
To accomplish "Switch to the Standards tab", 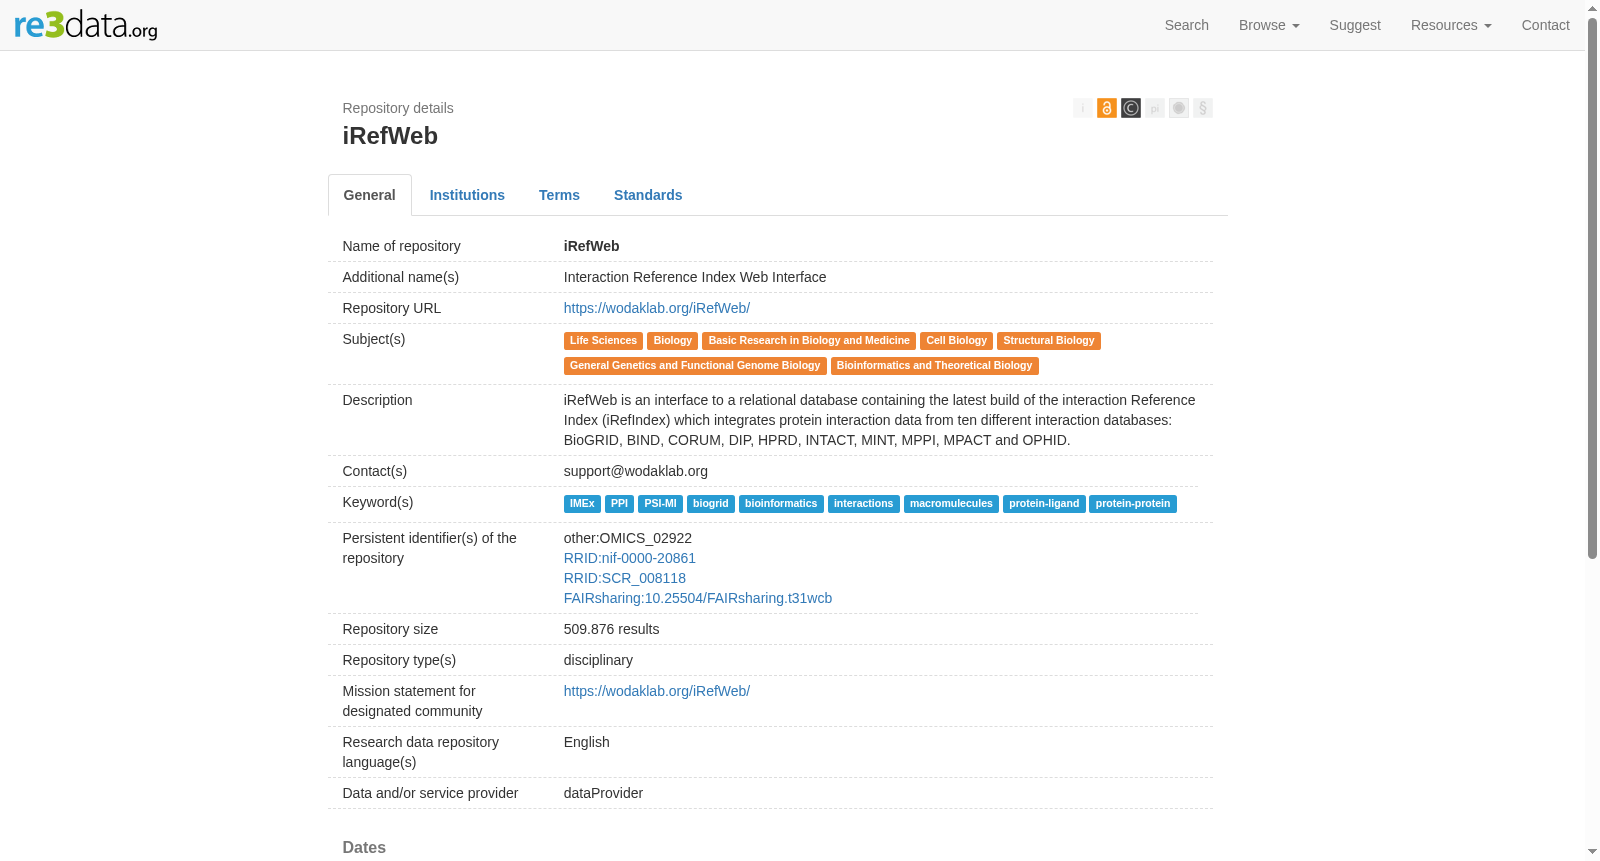I will (648, 195).
